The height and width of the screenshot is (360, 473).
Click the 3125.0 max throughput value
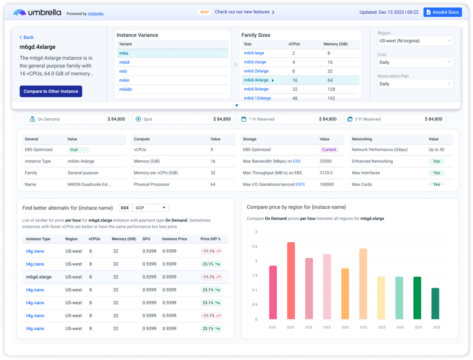tap(326, 173)
